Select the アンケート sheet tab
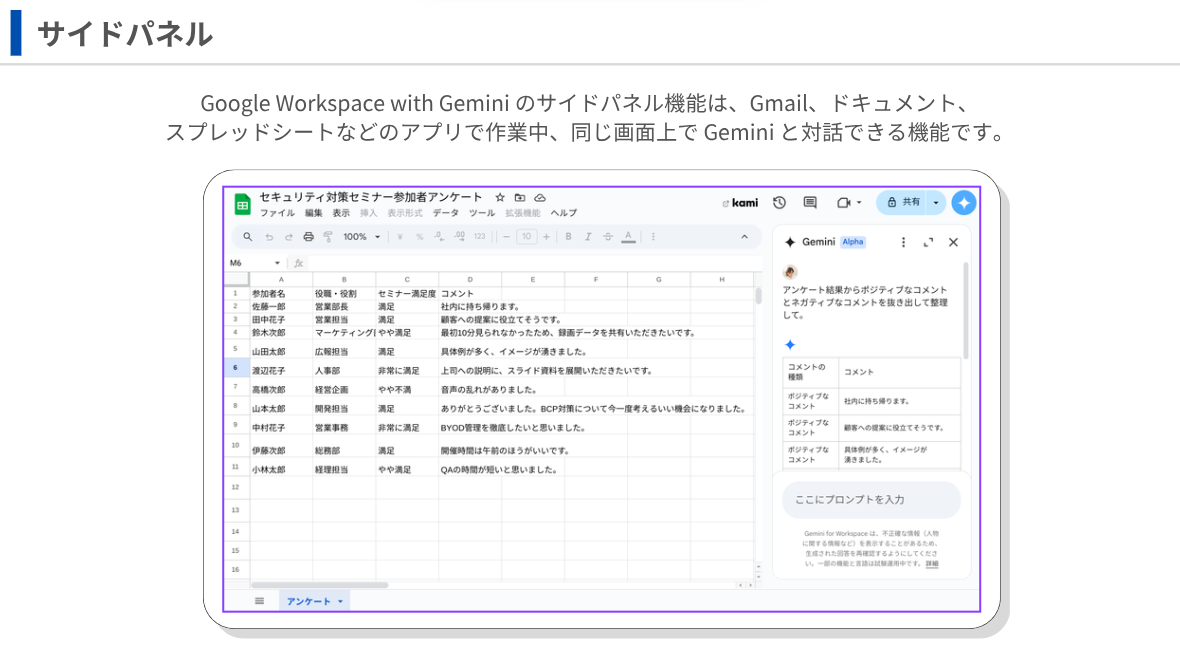This screenshot has height=662, width=1180. (x=309, y=601)
